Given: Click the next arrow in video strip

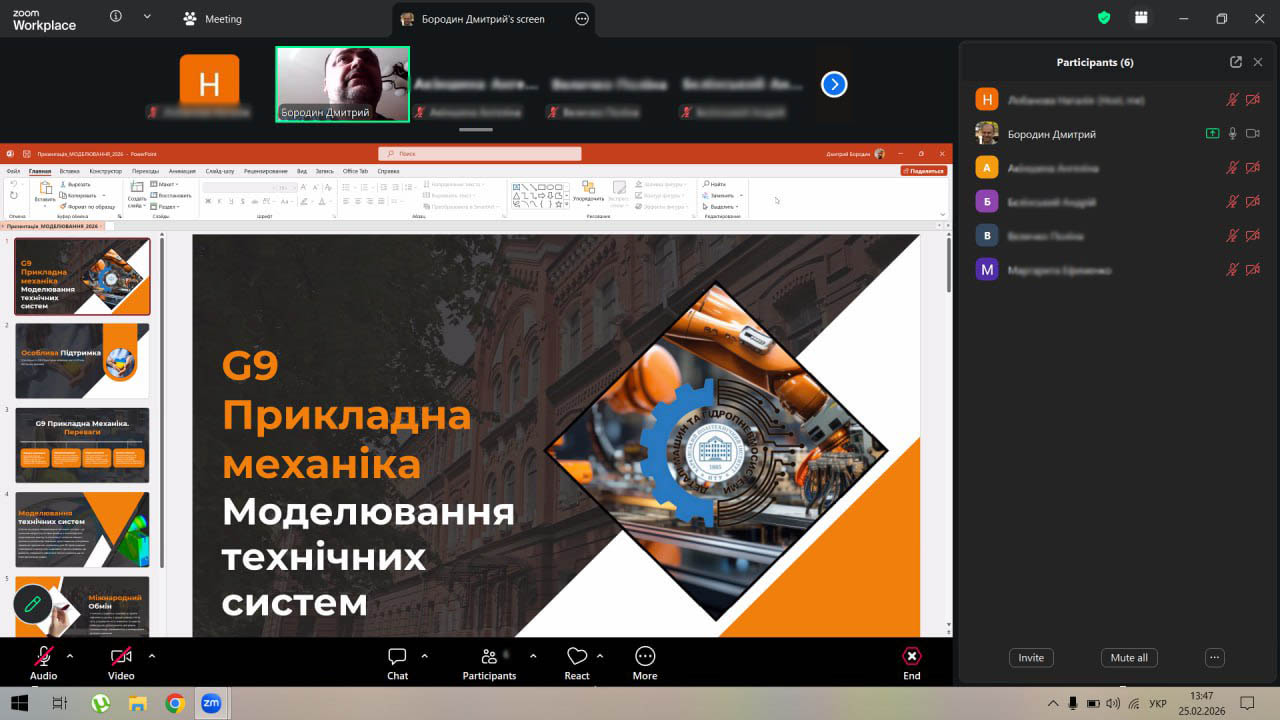Looking at the screenshot, I should point(834,85).
